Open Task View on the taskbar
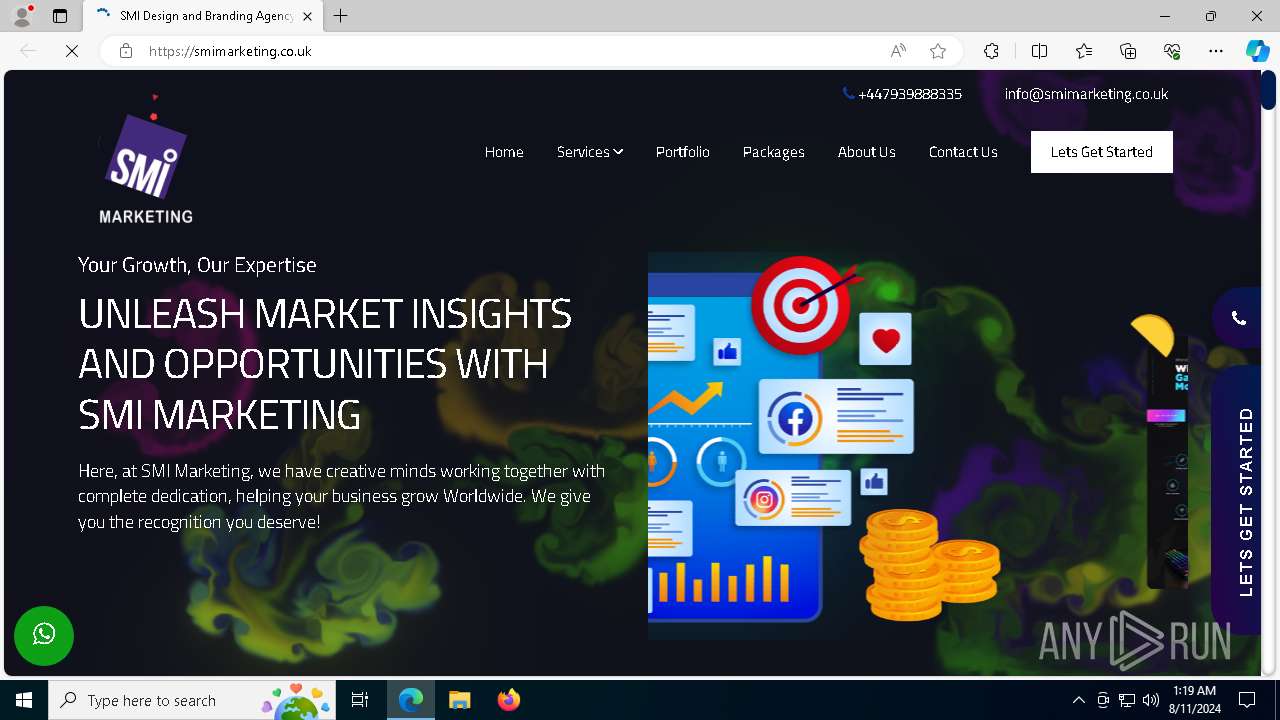This screenshot has height=720, width=1280. click(360, 700)
